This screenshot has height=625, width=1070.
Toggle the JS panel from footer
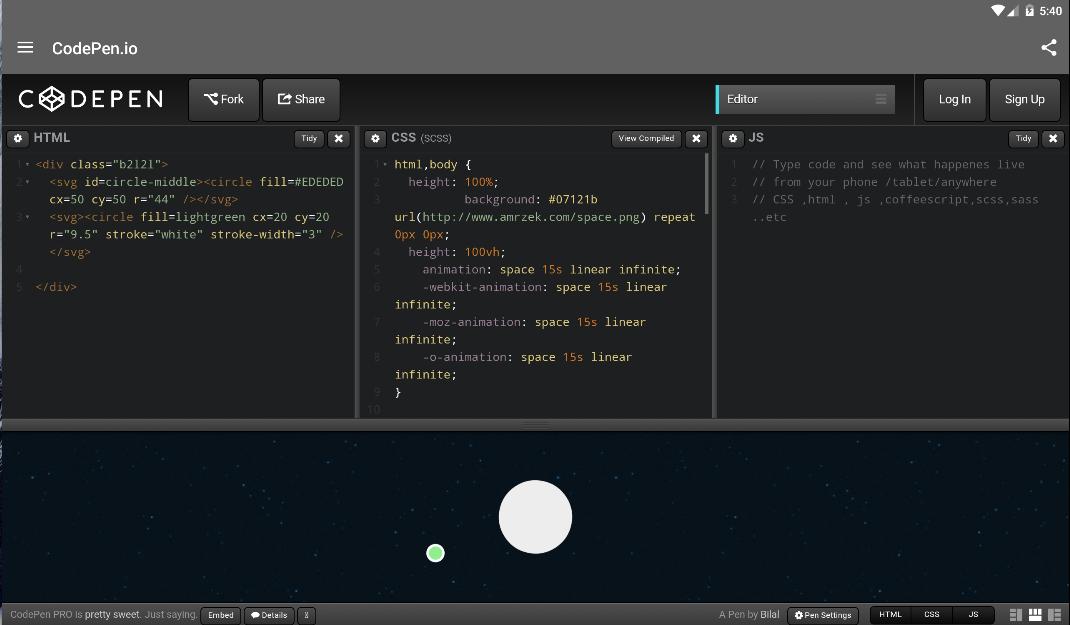coord(973,615)
